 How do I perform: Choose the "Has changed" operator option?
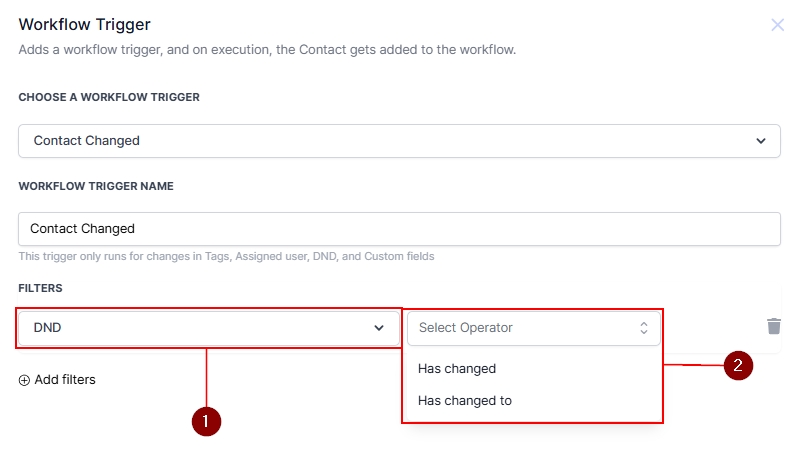point(457,368)
